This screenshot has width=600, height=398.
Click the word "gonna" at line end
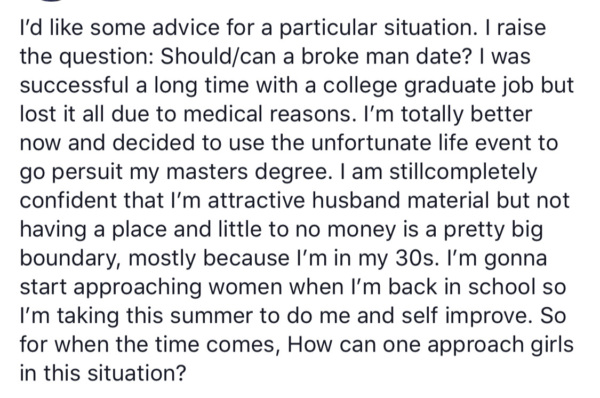(x=515, y=259)
